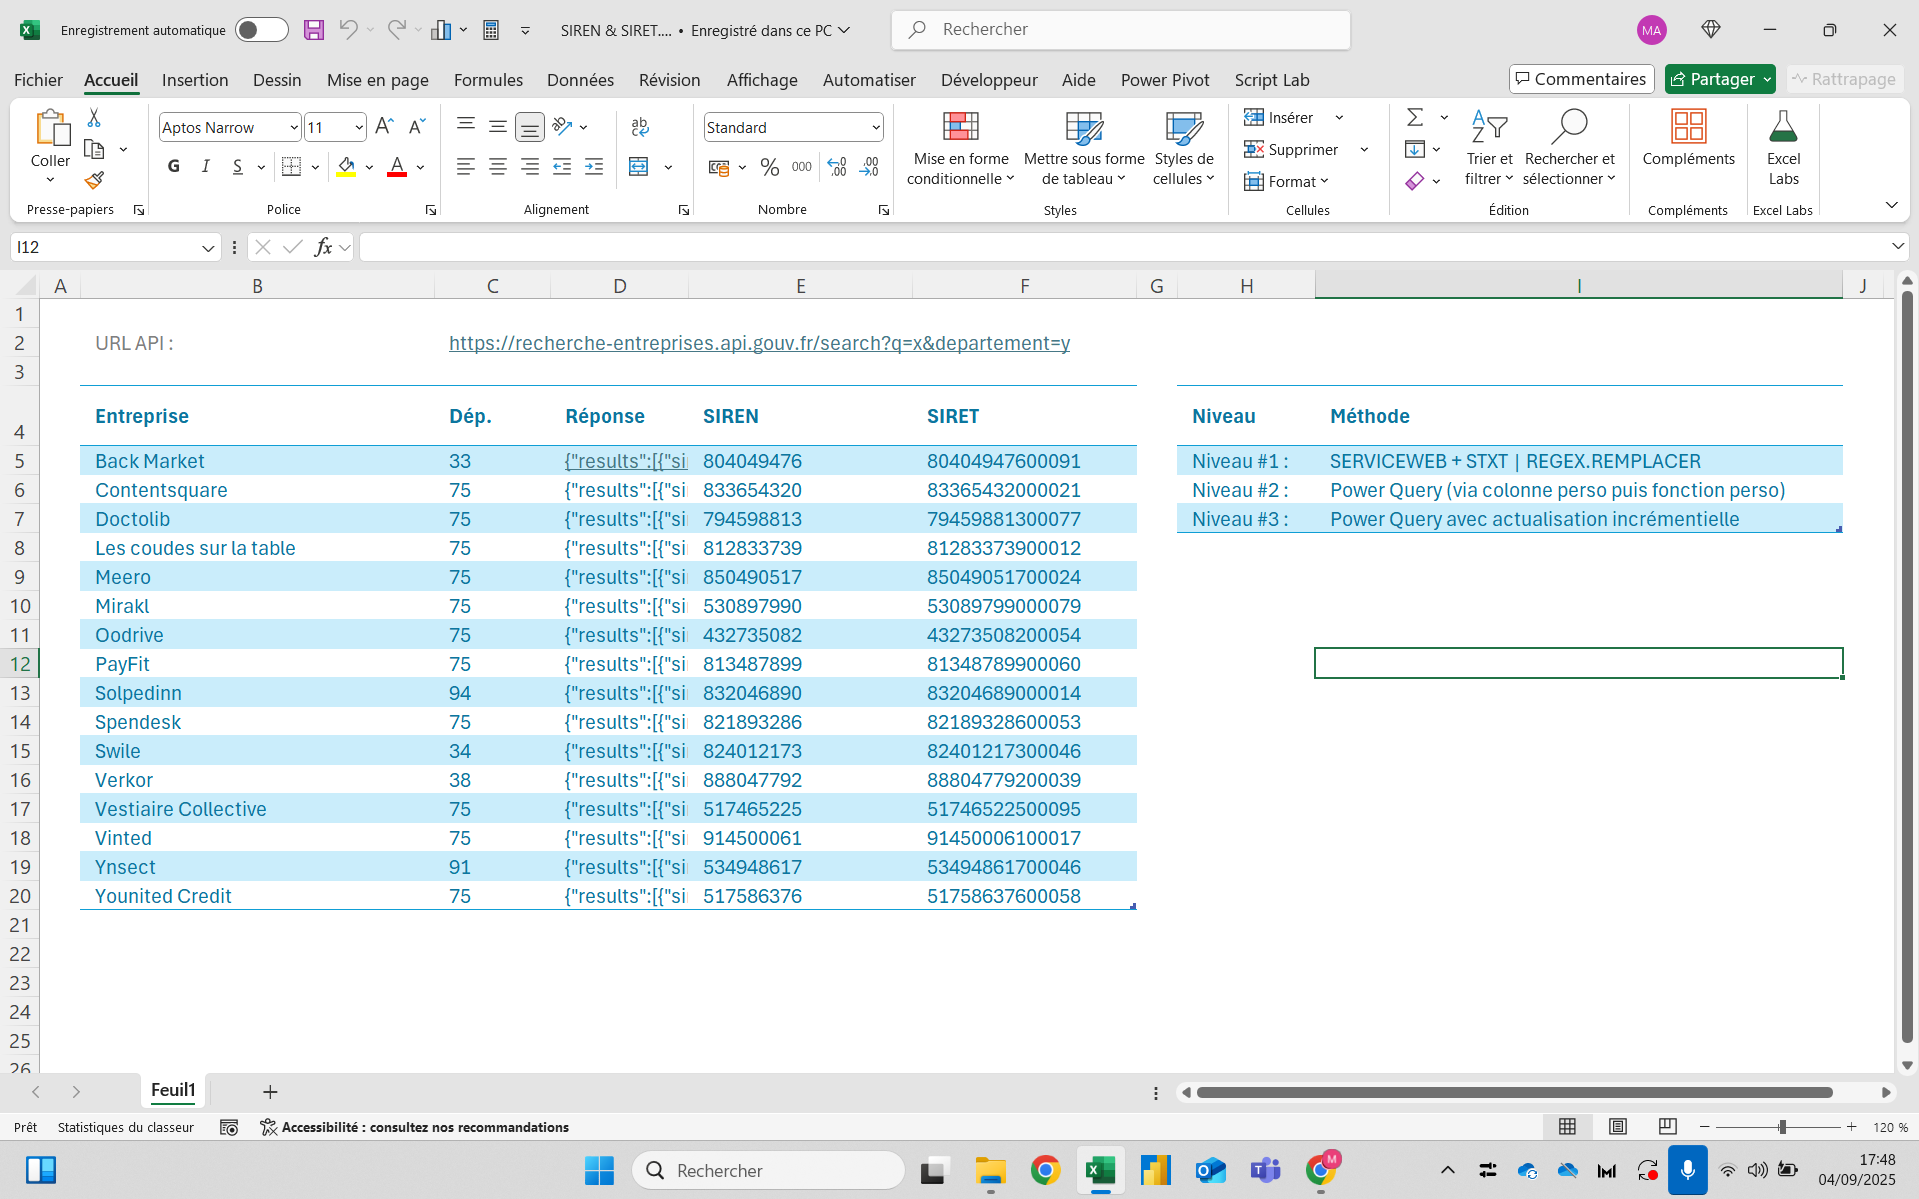Toggle bottom vertical alignment
Viewport: 1919px width, 1199px height.
coord(530,127)
